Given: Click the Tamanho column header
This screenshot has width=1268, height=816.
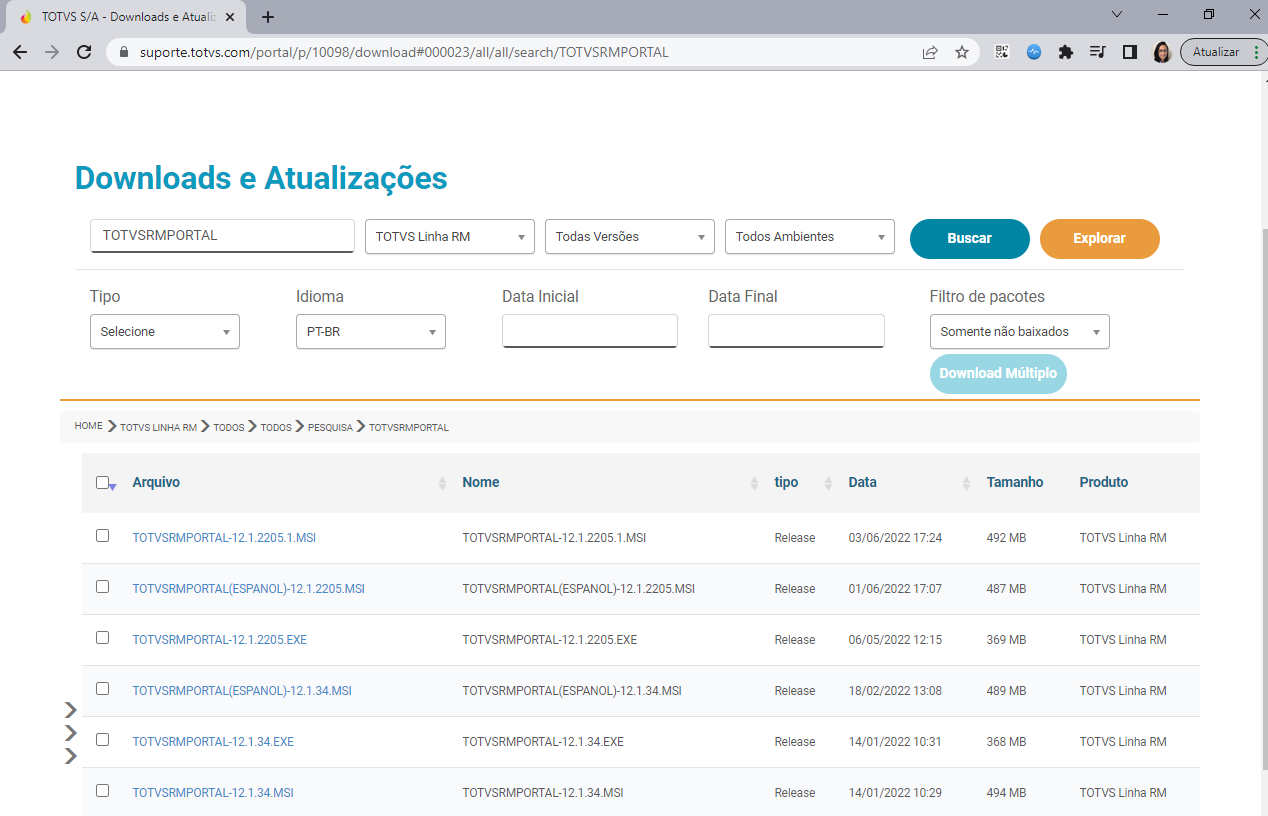Looking at the screenshot, I should pyautogui.click(x=1014, y=482).
